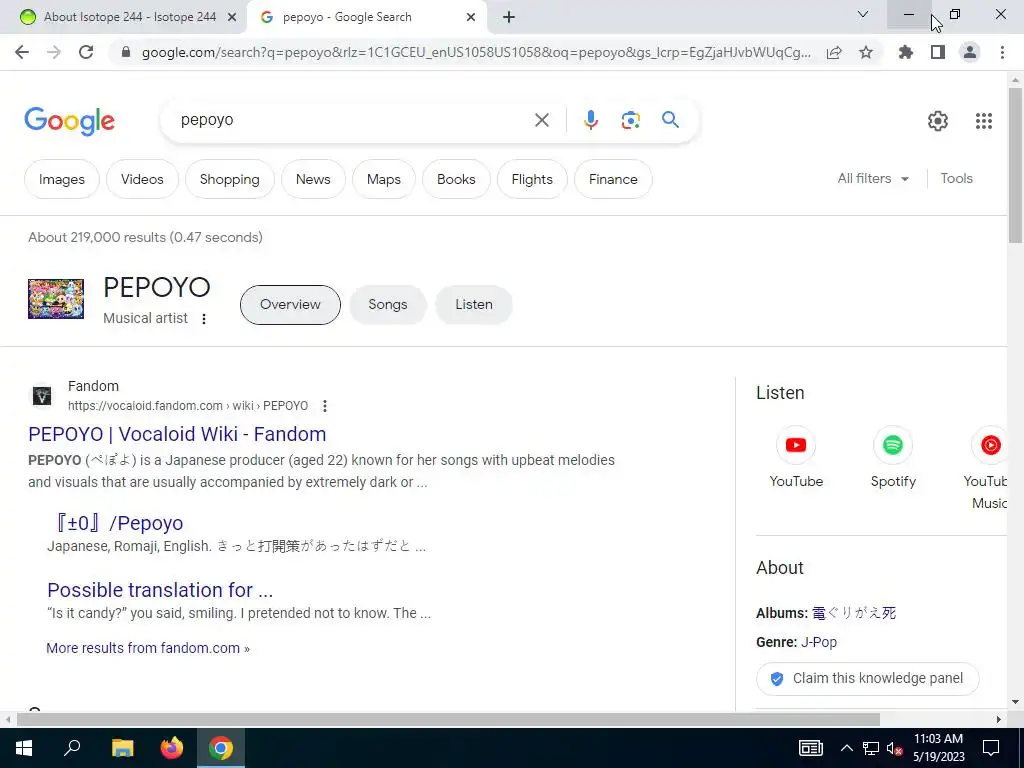Screen dimensions: 1024x768
Task: Click the vertical page scrollbar thumb
Action: pyautogui.click(x=1015, y=165)
